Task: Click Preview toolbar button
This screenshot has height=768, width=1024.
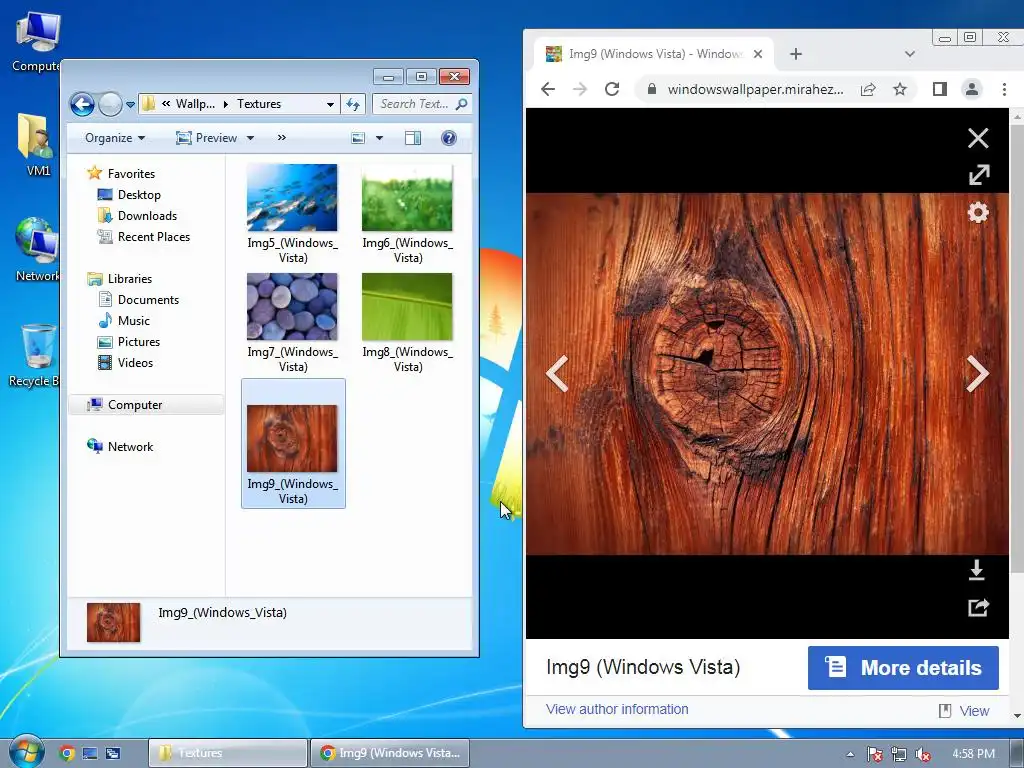Action: point(206,138)
